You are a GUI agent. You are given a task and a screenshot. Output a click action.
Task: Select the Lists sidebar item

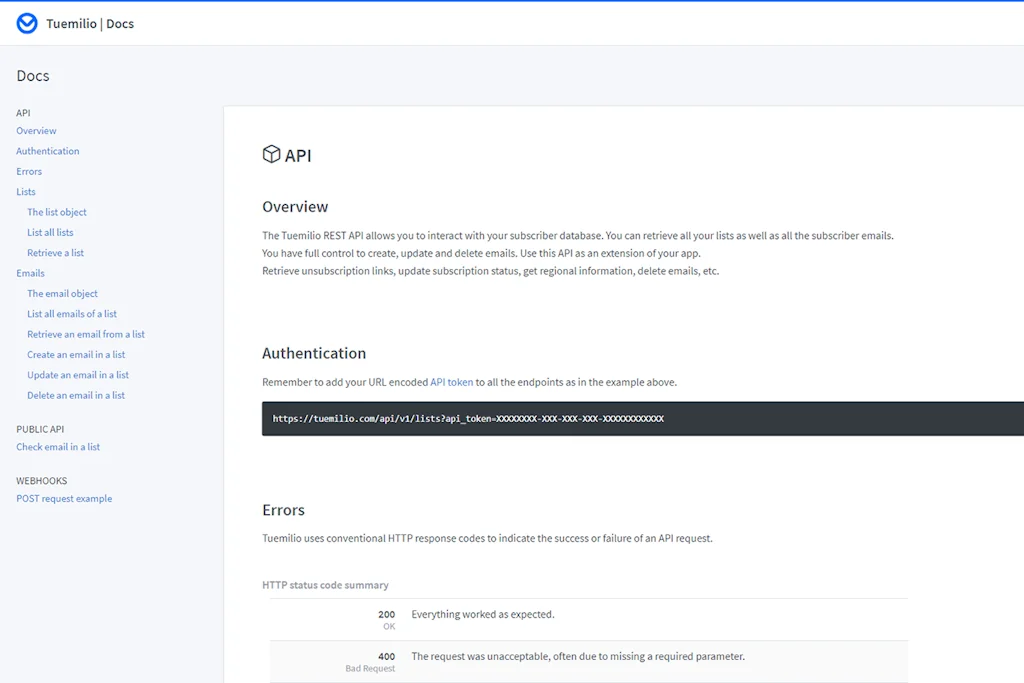[x=26, y=191]
